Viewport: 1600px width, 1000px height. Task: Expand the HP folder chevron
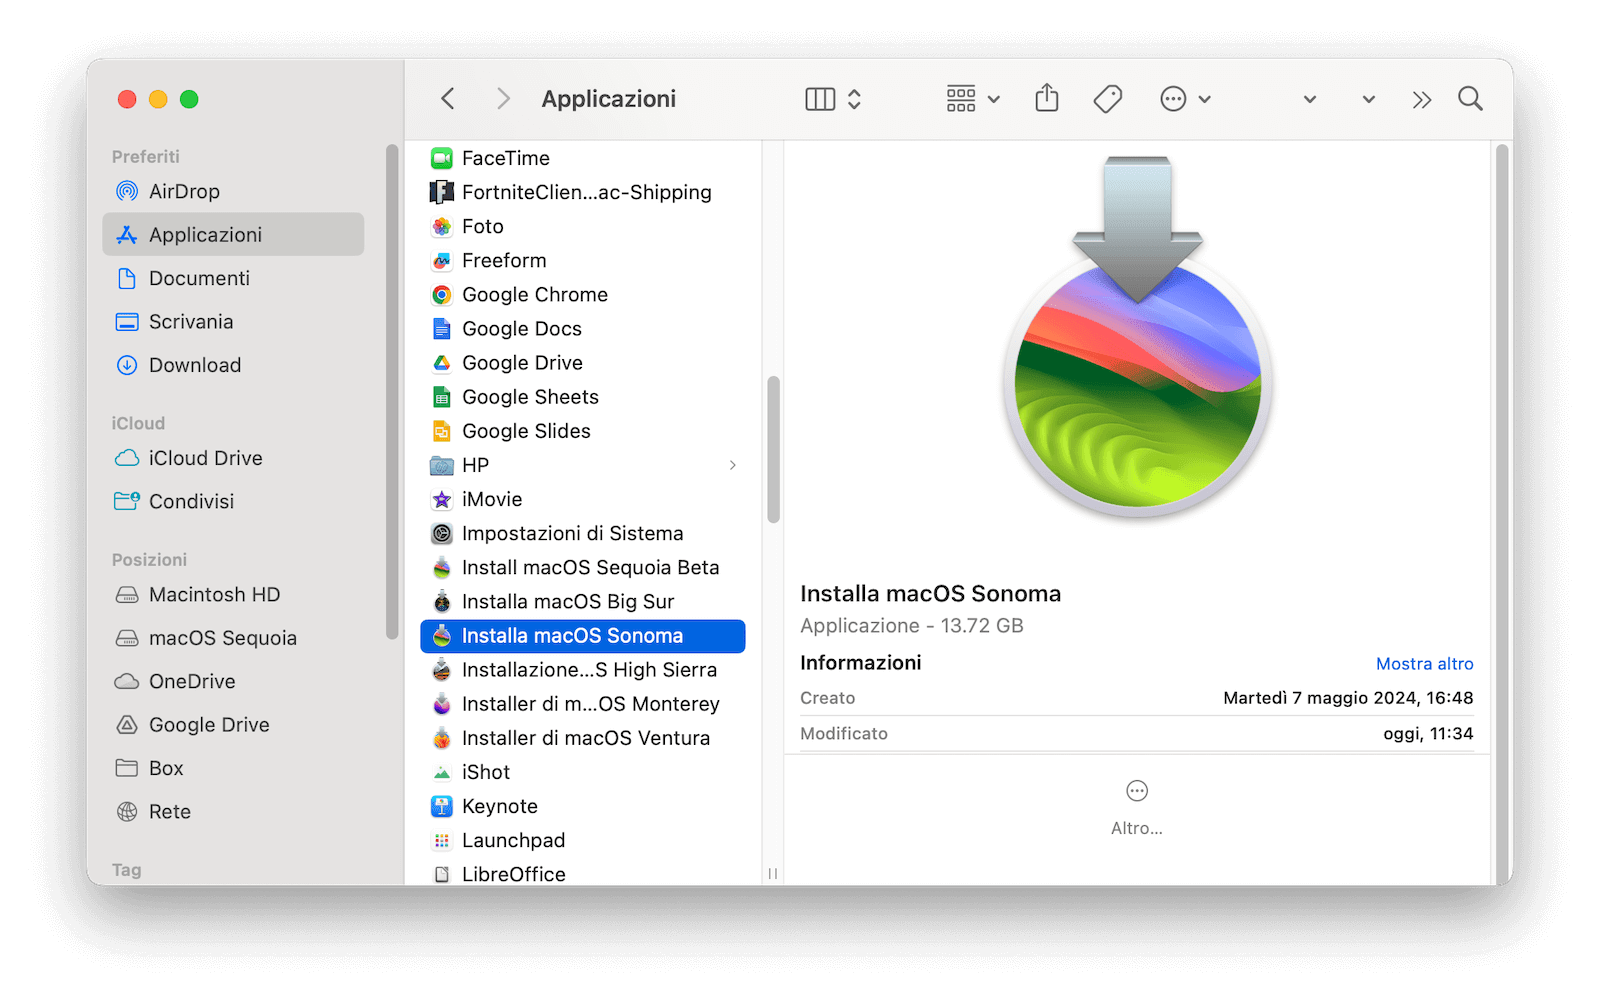coord(733,465)
